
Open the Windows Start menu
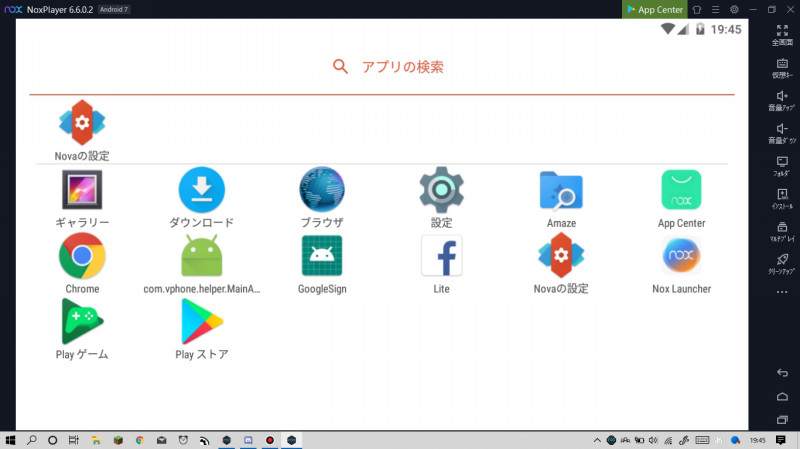pyautogui.click(x=10, y=440)
